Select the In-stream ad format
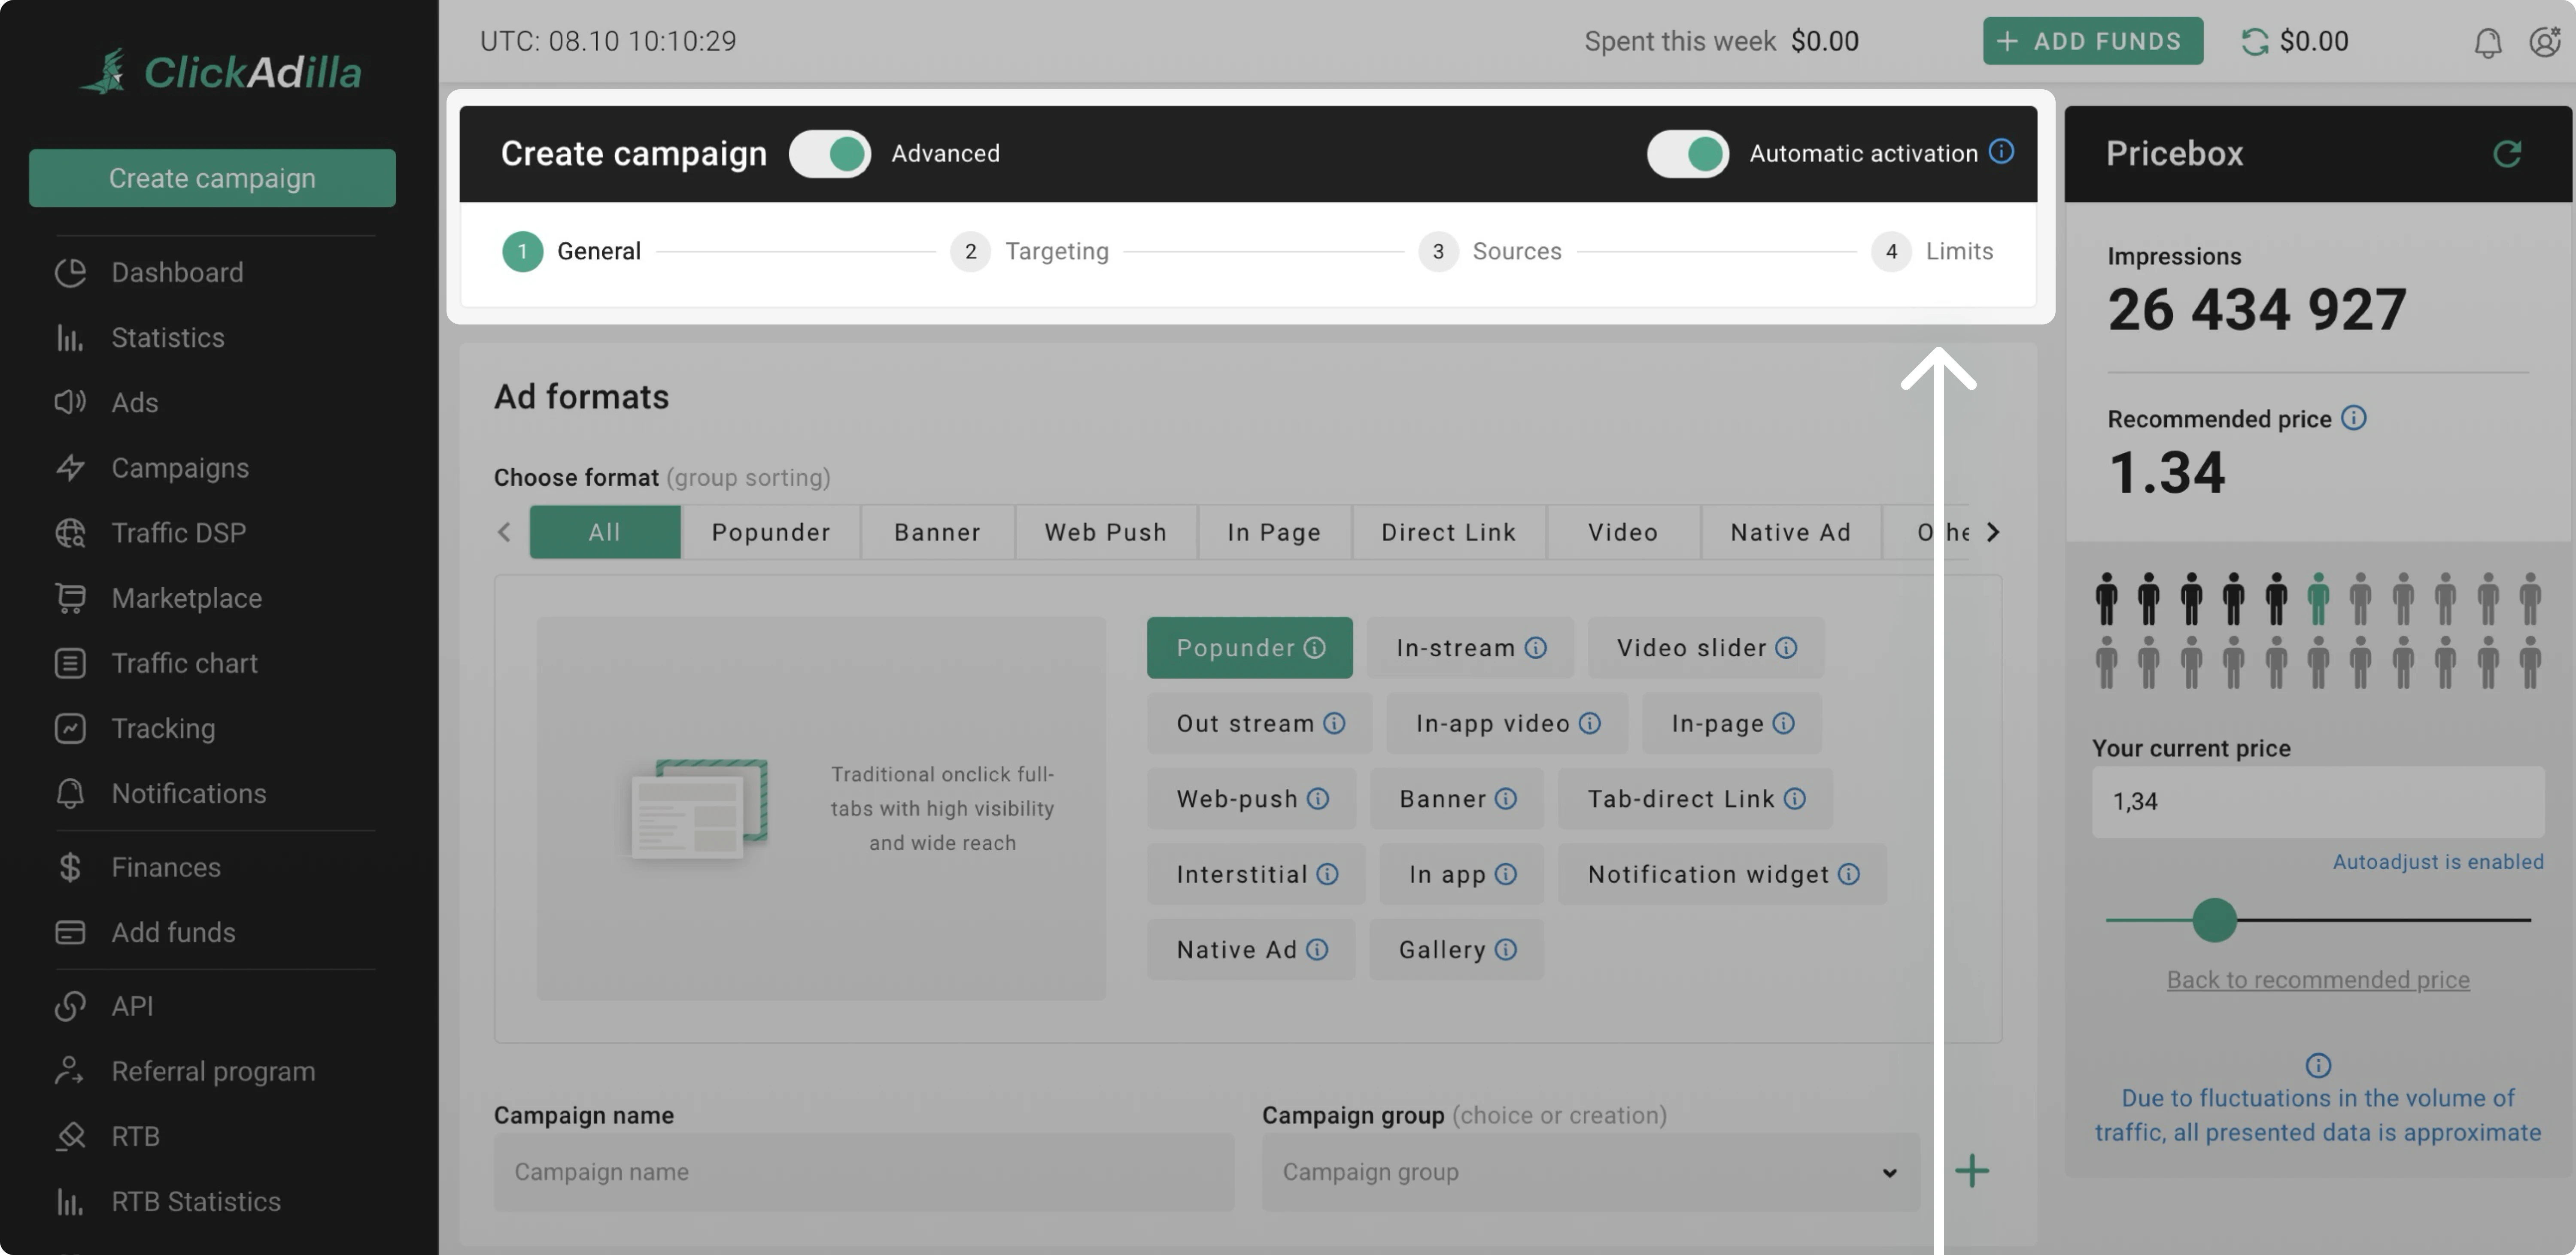The image size is (2576, 1255). point(1455,648)
